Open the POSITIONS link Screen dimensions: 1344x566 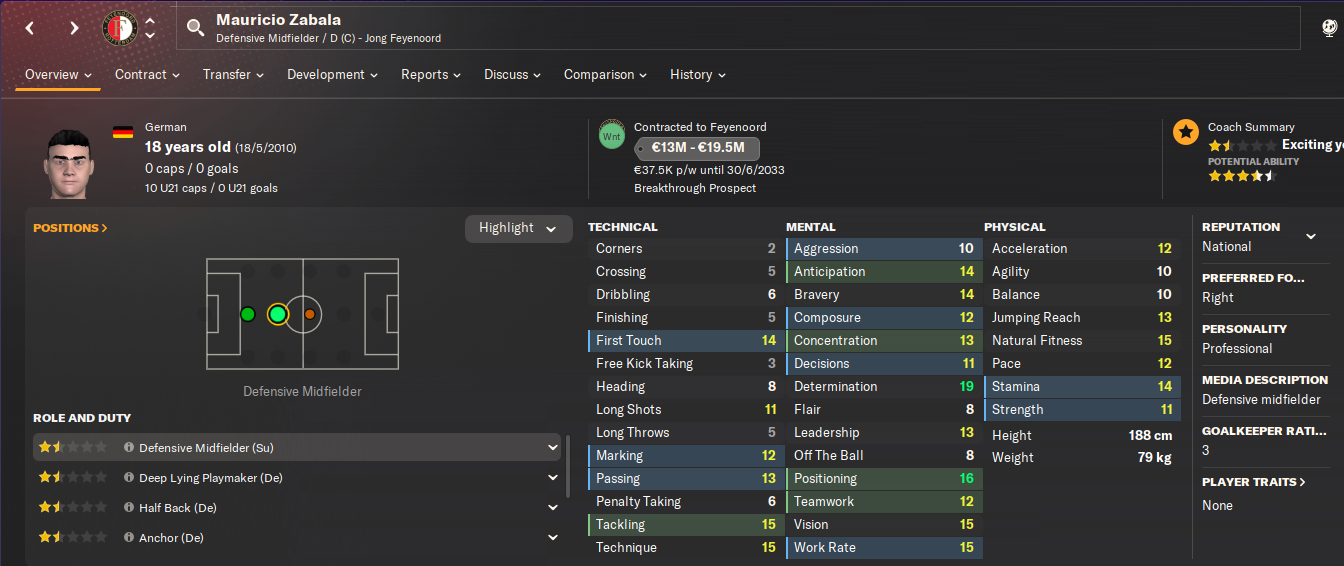pyautogui.click(x=70, y=228)
